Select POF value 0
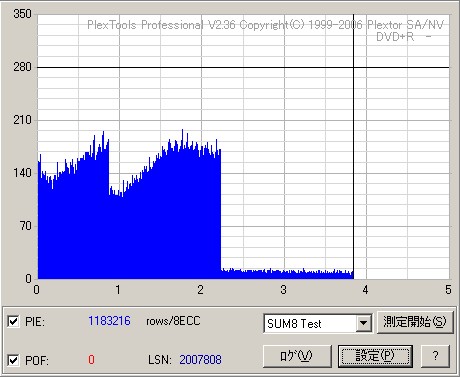Screen dimensions: 460x377 [91, 360]
